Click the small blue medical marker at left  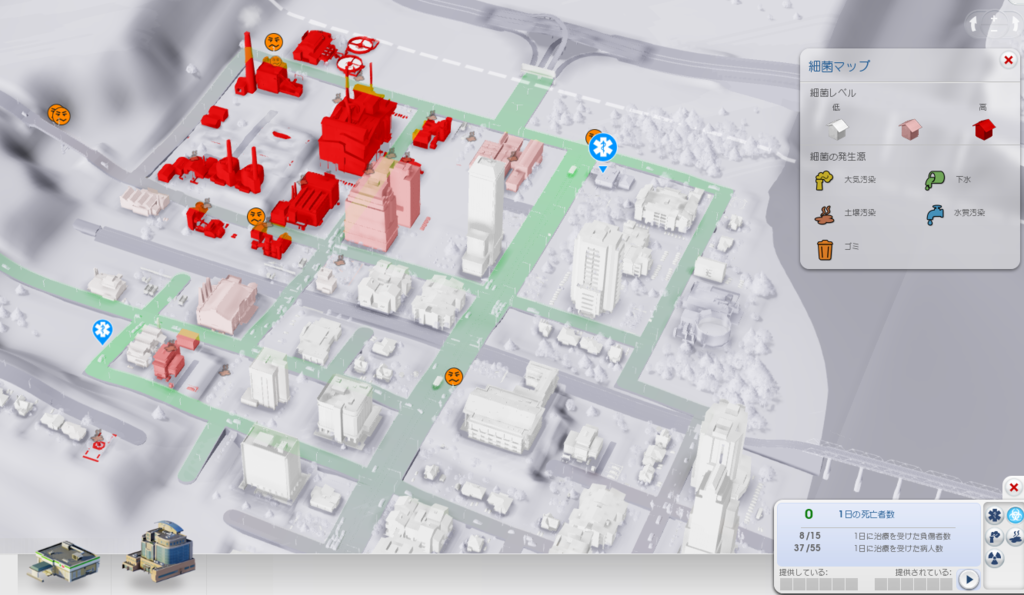(x=102, y=331)
